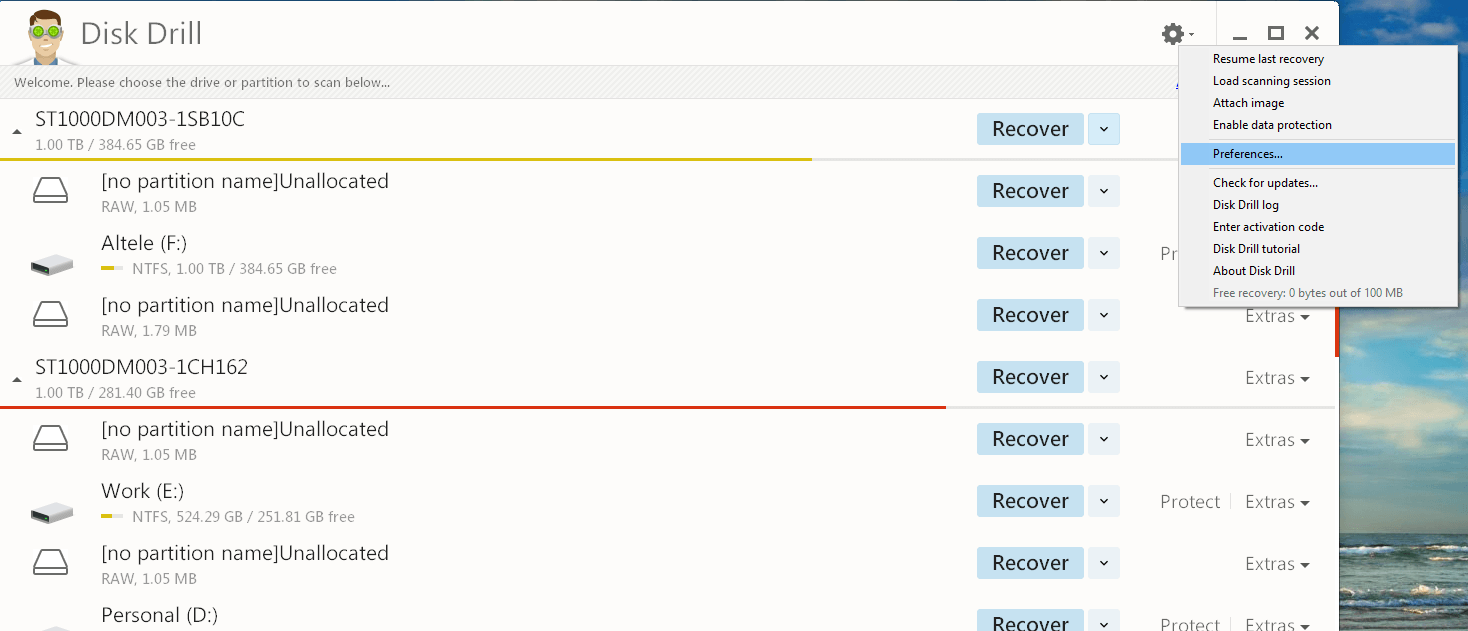Click the Altele (F:) drive icon
Image resolution: width=1468 pixels, height=631 pixels.
pyautogui.click(x=52, y=264)
